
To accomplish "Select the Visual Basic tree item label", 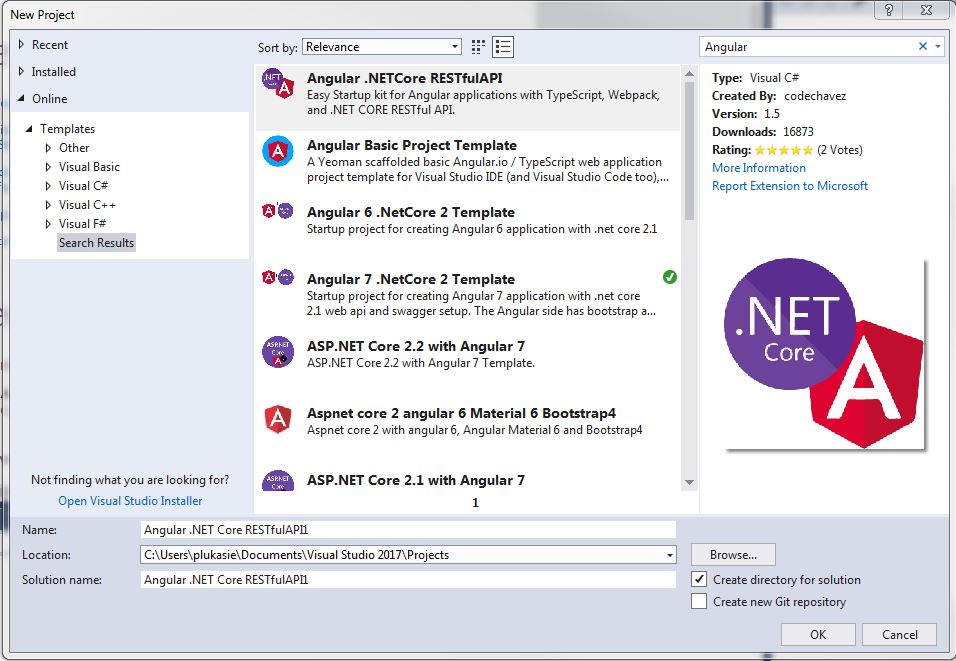I will click(89, 166).
